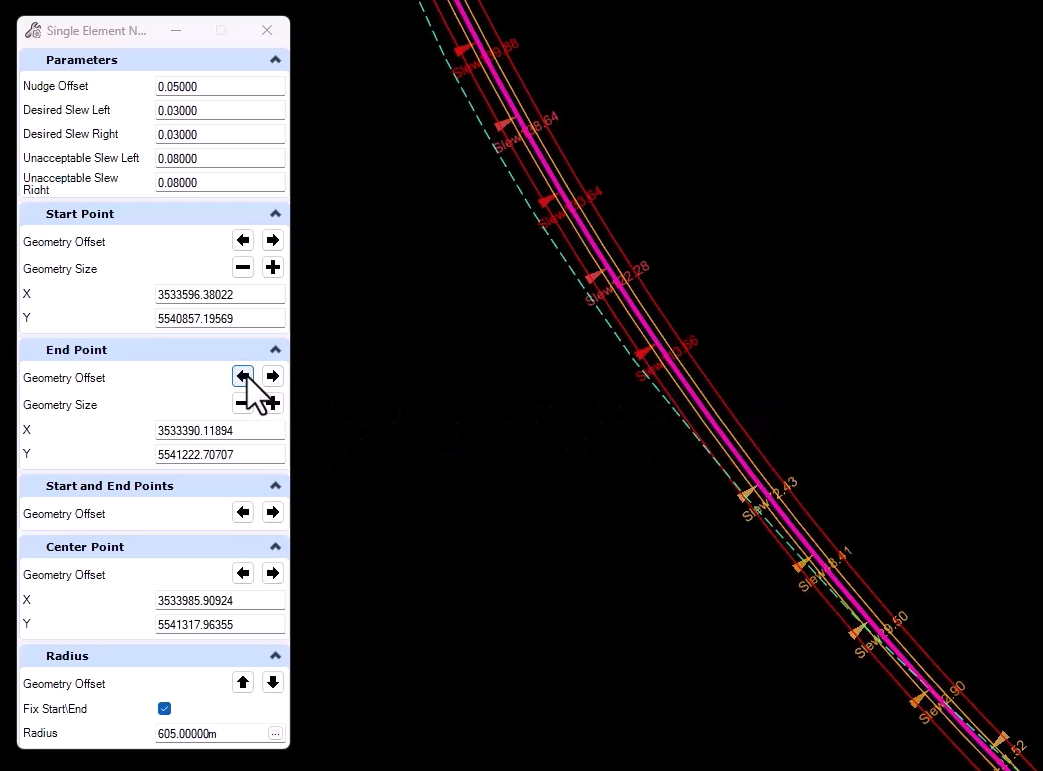1043x771 pixels.
Task: Increase End Point geometry size with plus
Action: (x=272, y=403)
